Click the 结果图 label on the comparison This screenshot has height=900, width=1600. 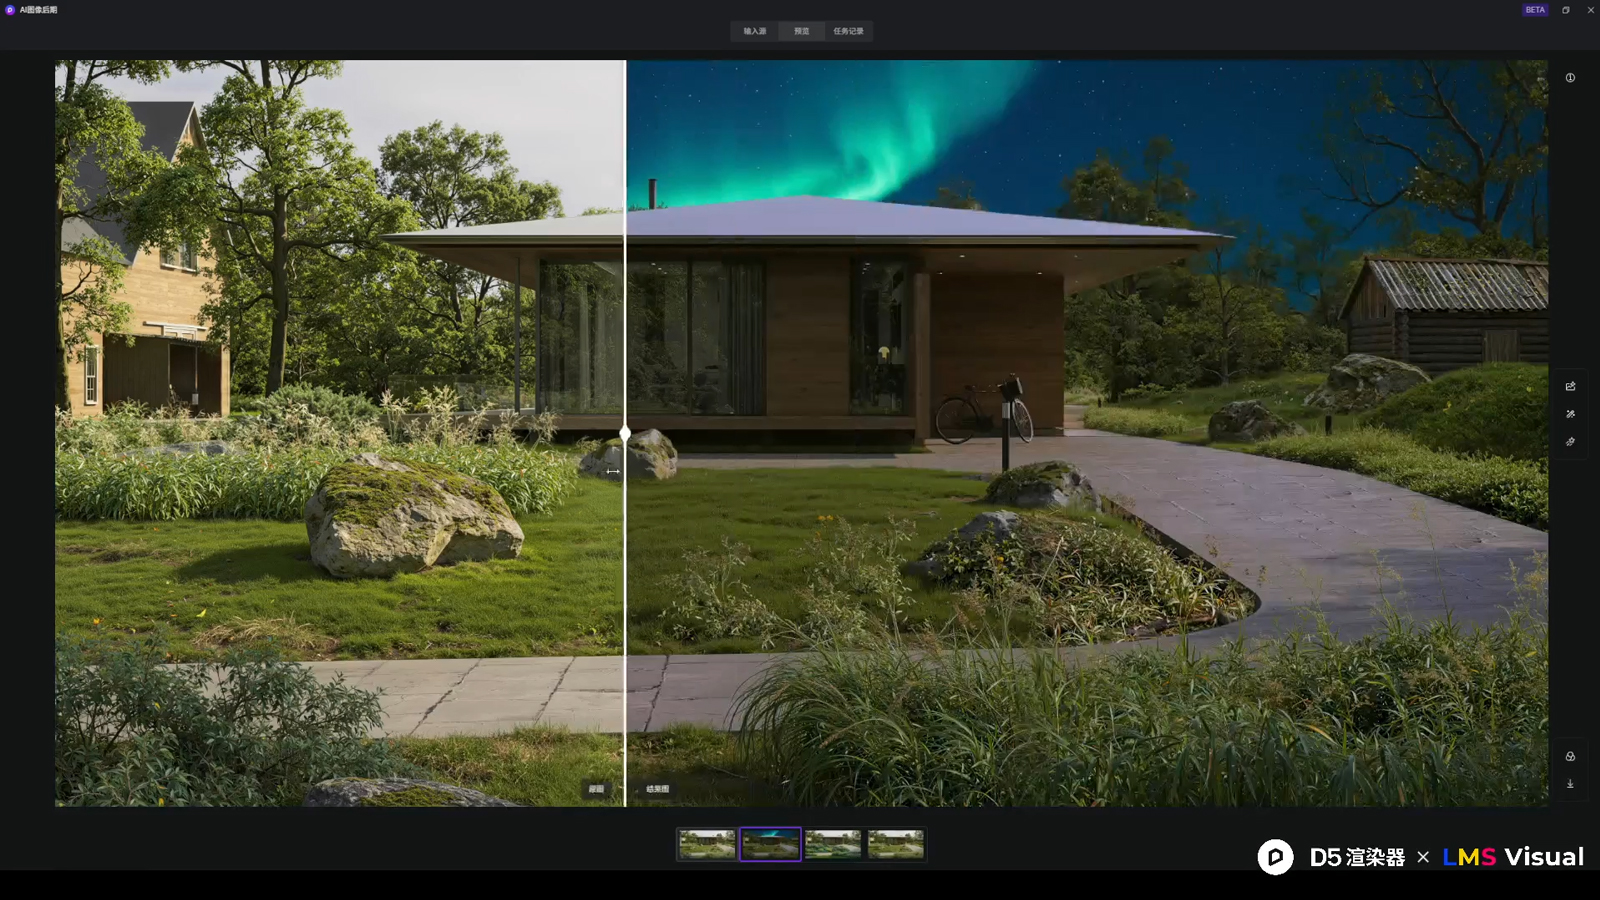click(657, 789)
